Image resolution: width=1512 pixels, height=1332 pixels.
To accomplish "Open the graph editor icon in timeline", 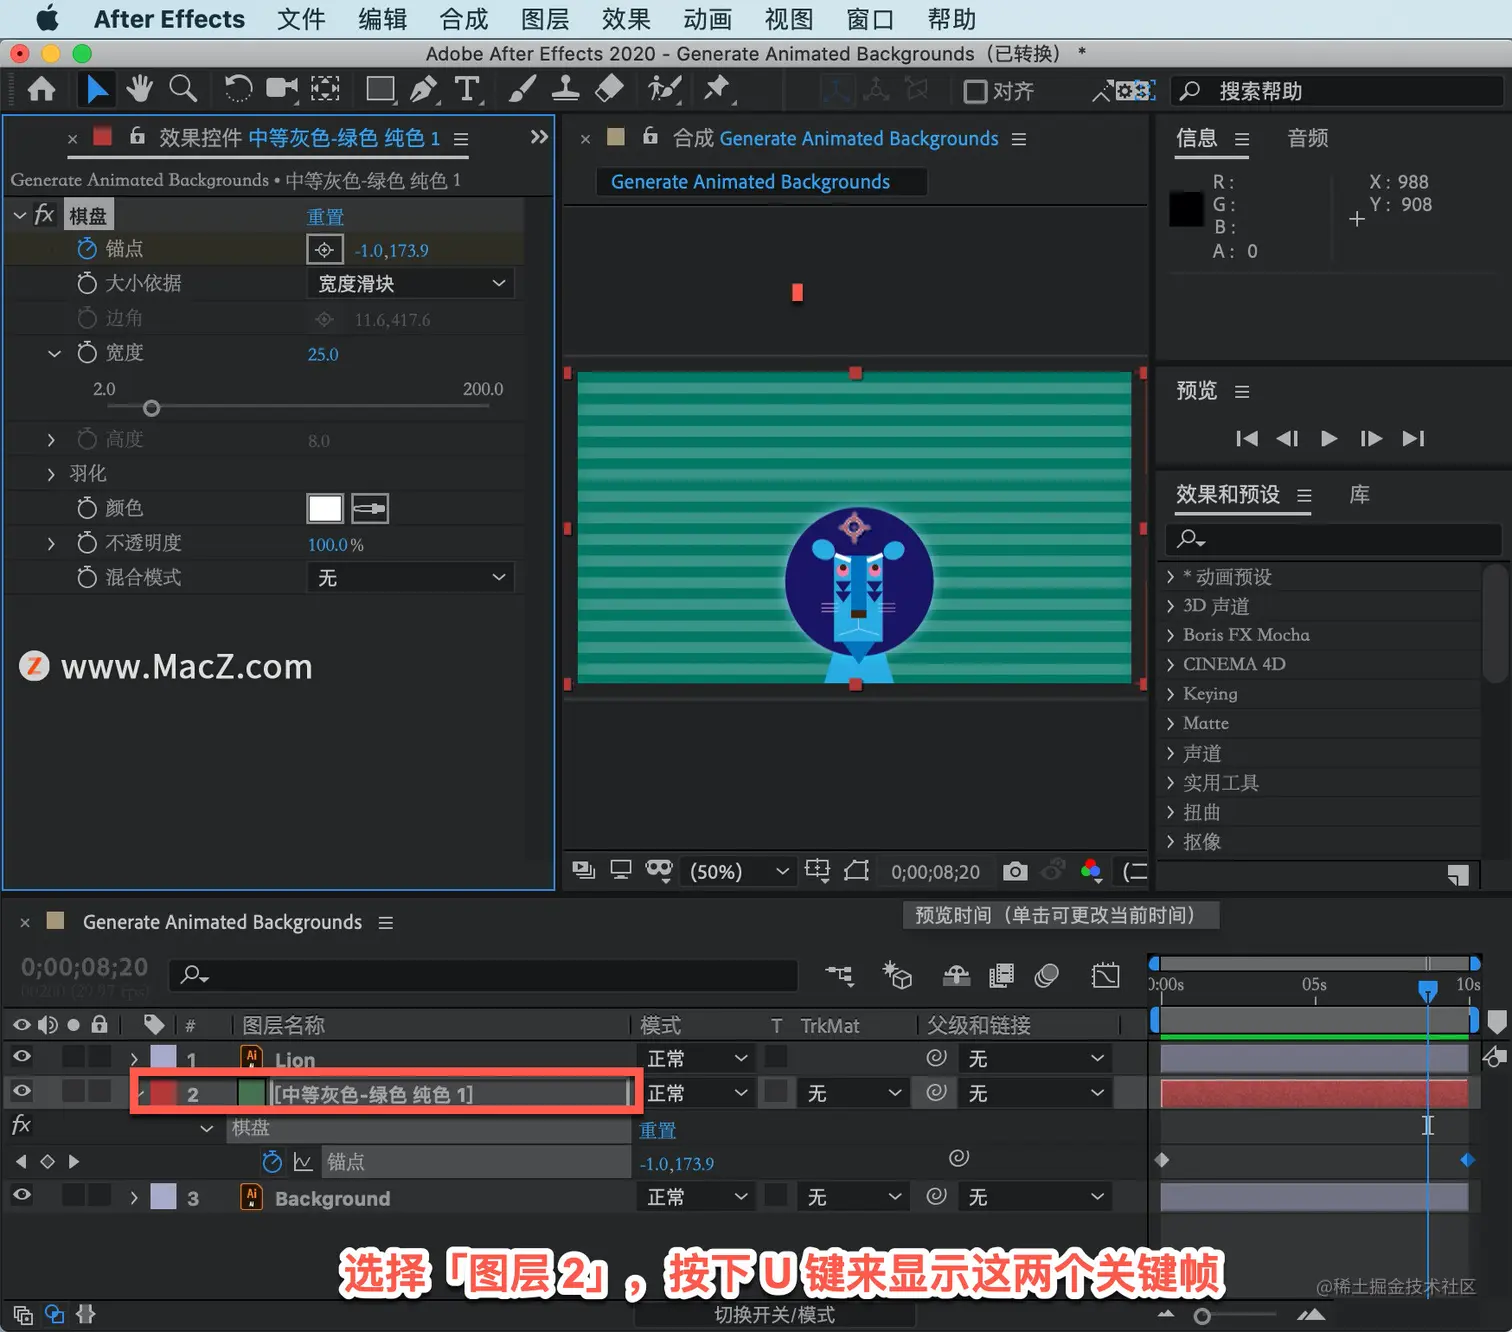I will 1106,975.
